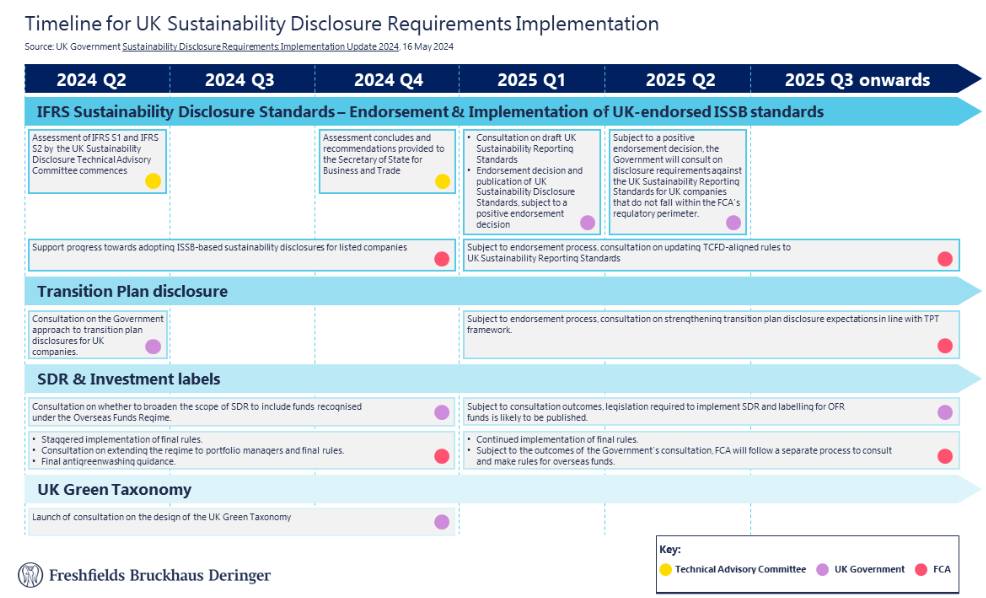This screenshot has width=986, height=598.
Task: Click the purple dot on UK Green Taxonomy launch box
Action: pos(441,520)
